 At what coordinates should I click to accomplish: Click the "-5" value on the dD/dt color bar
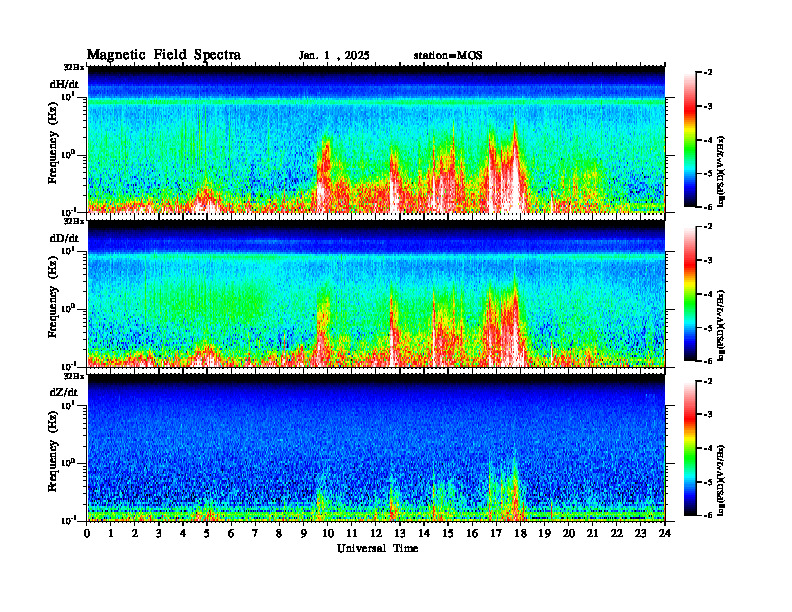coord(708,328)
